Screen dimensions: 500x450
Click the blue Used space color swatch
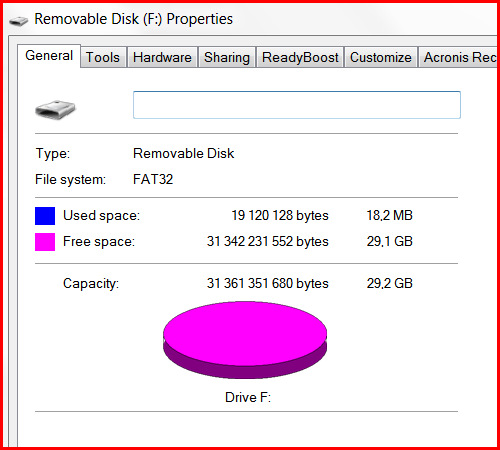(x=45, y=216)
